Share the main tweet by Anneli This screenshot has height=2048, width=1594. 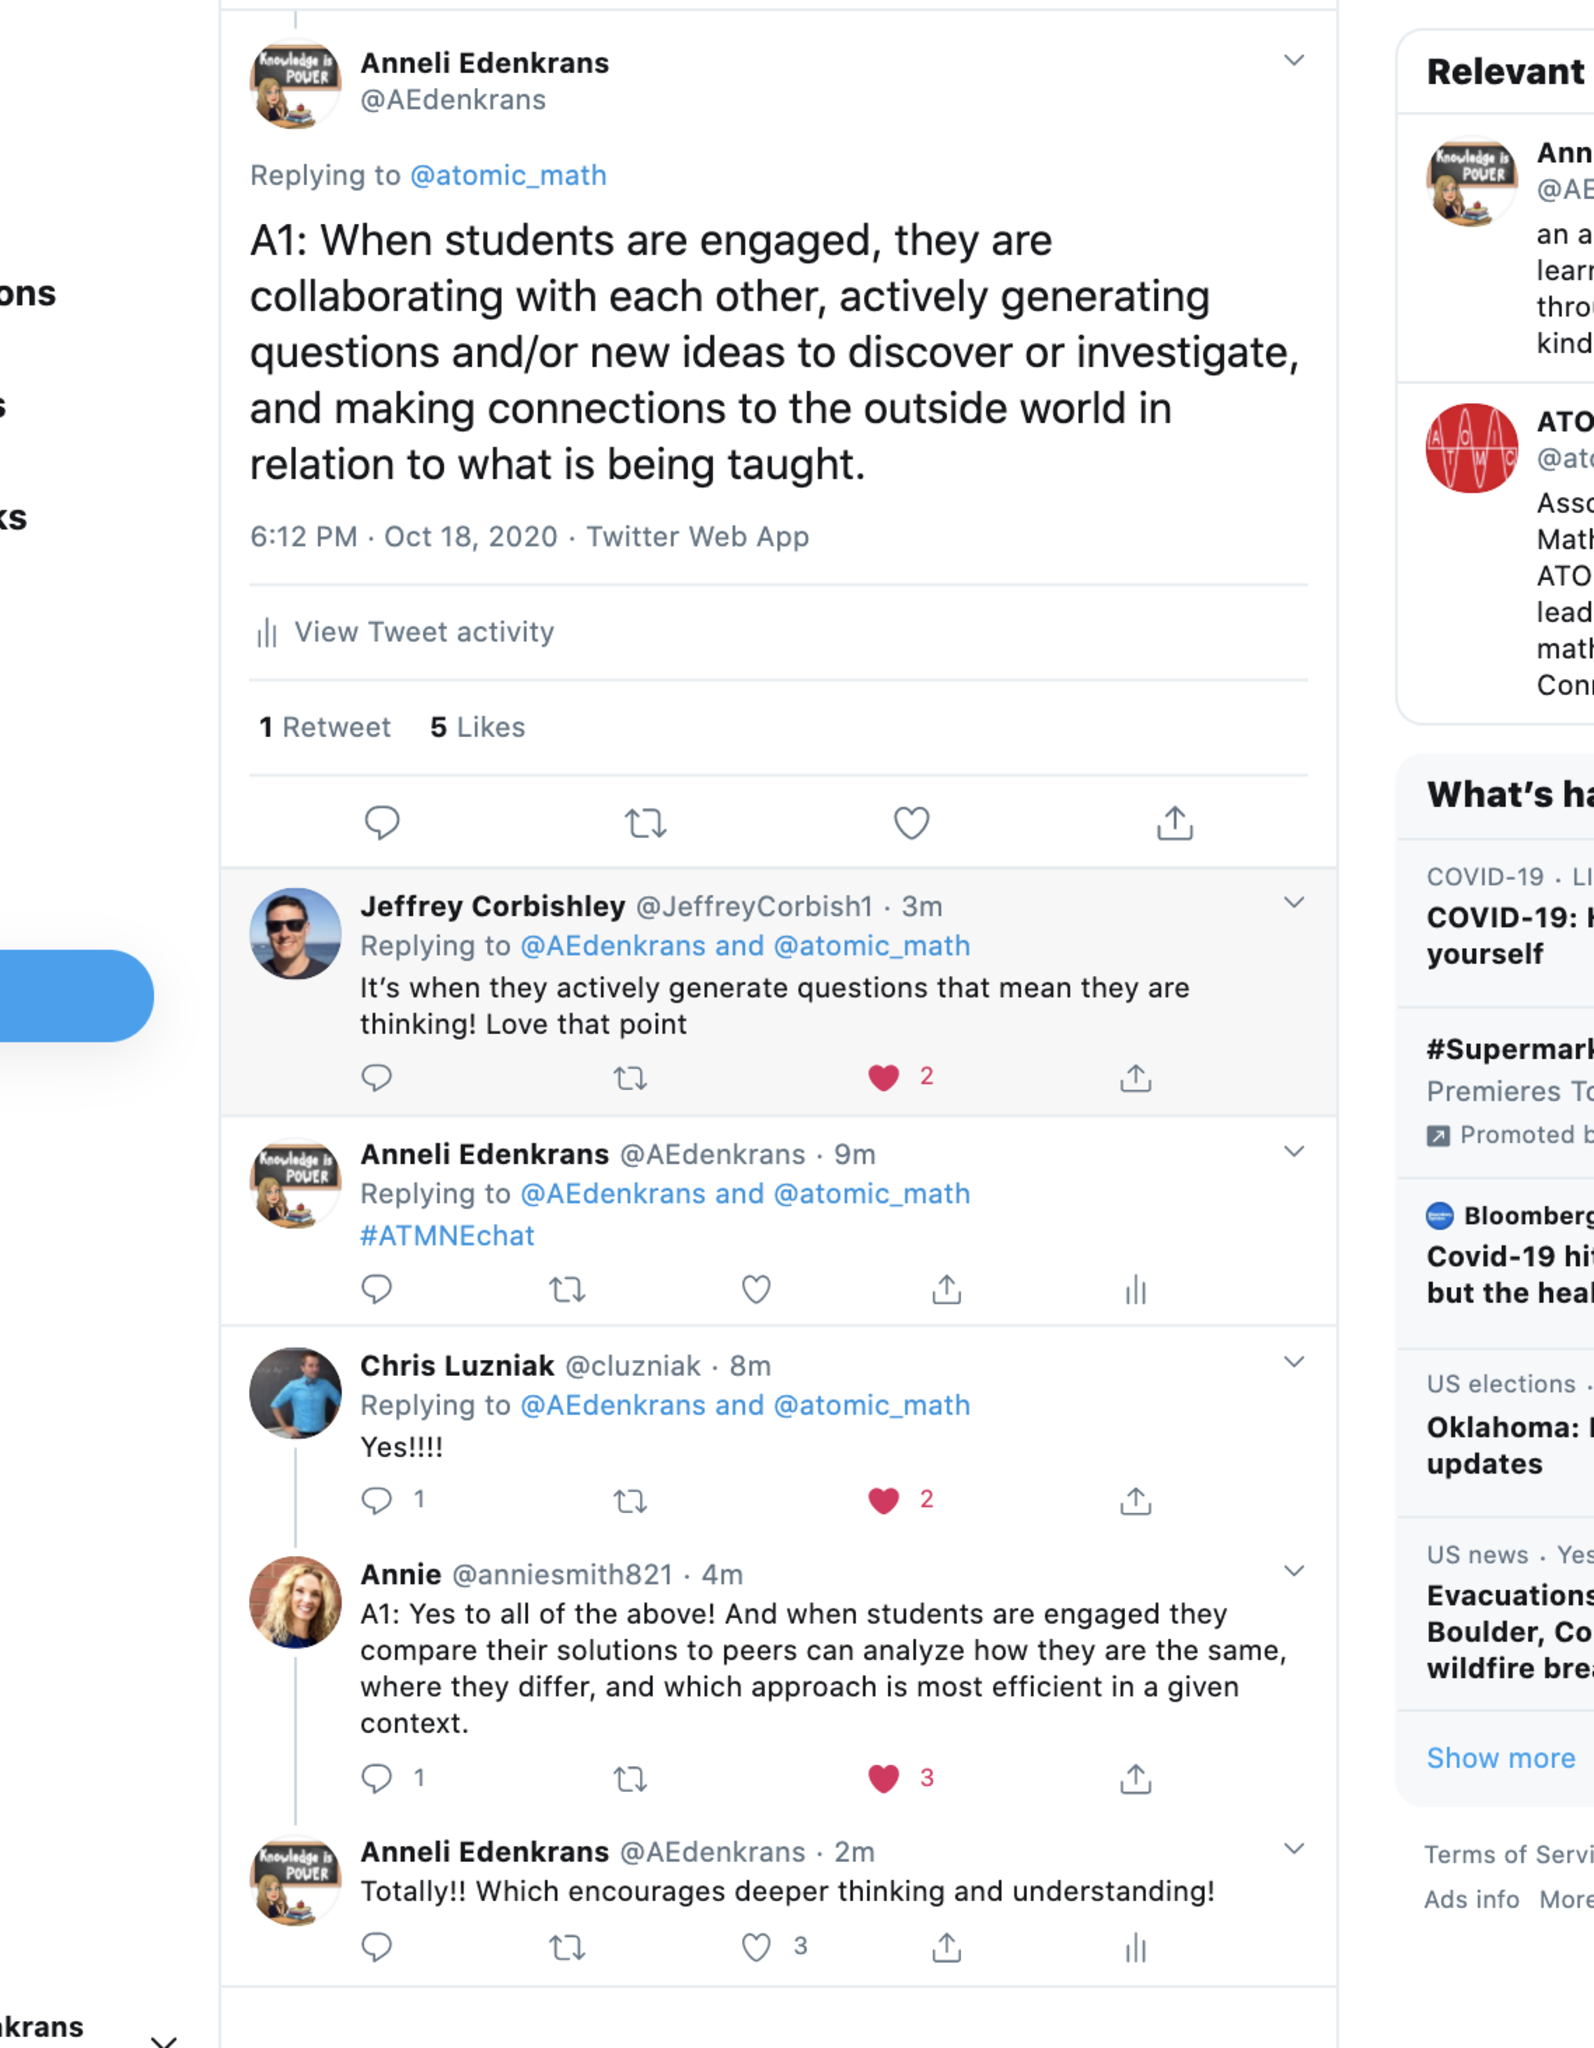1174,823
